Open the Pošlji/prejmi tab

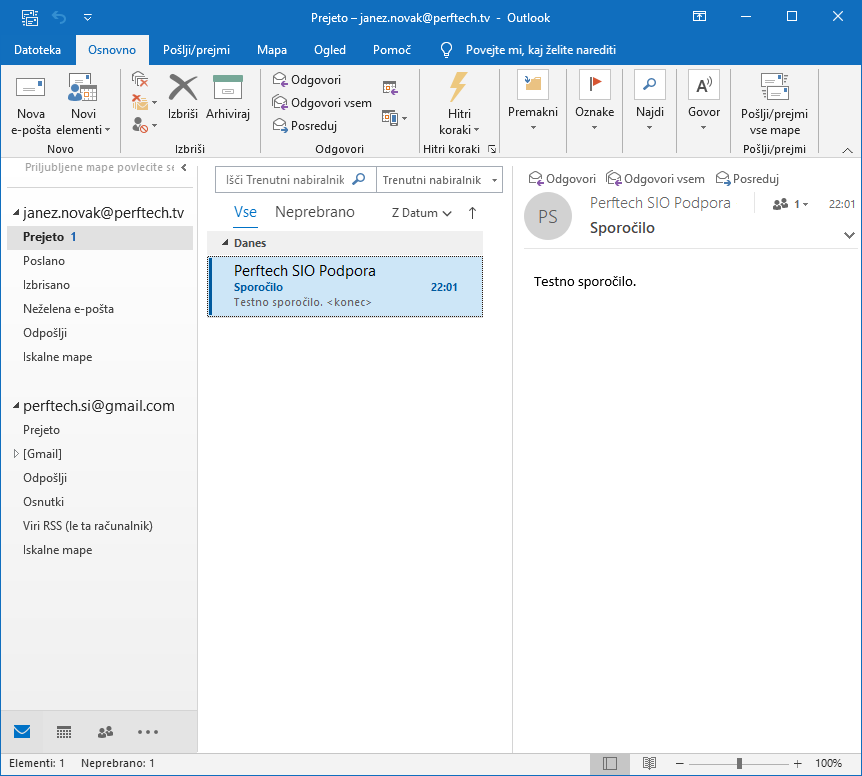(x=196, y=50)
